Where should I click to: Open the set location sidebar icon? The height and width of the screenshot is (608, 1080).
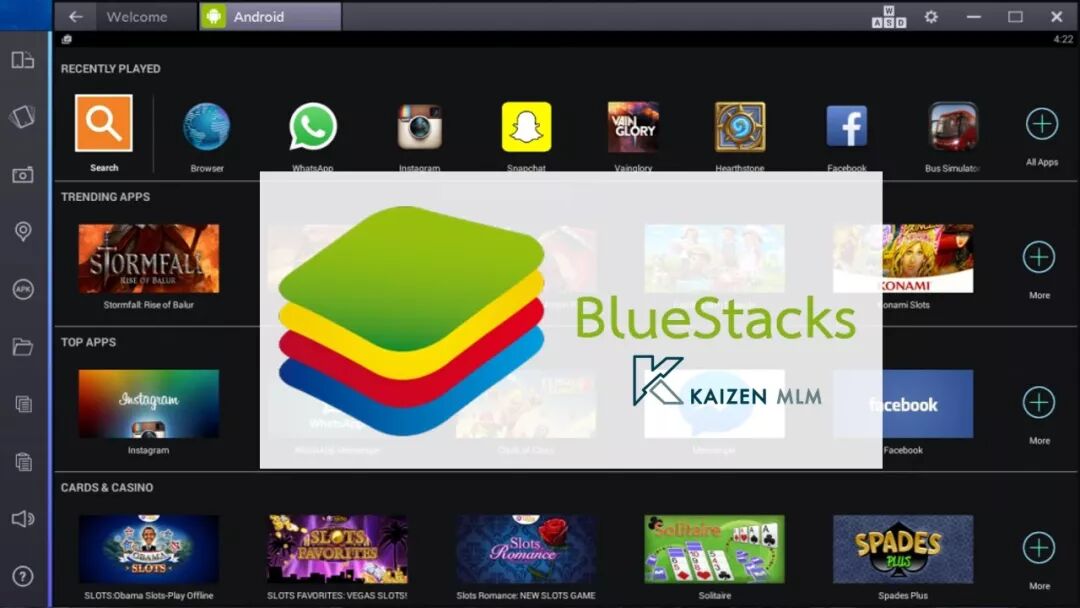tap(23, 231)
